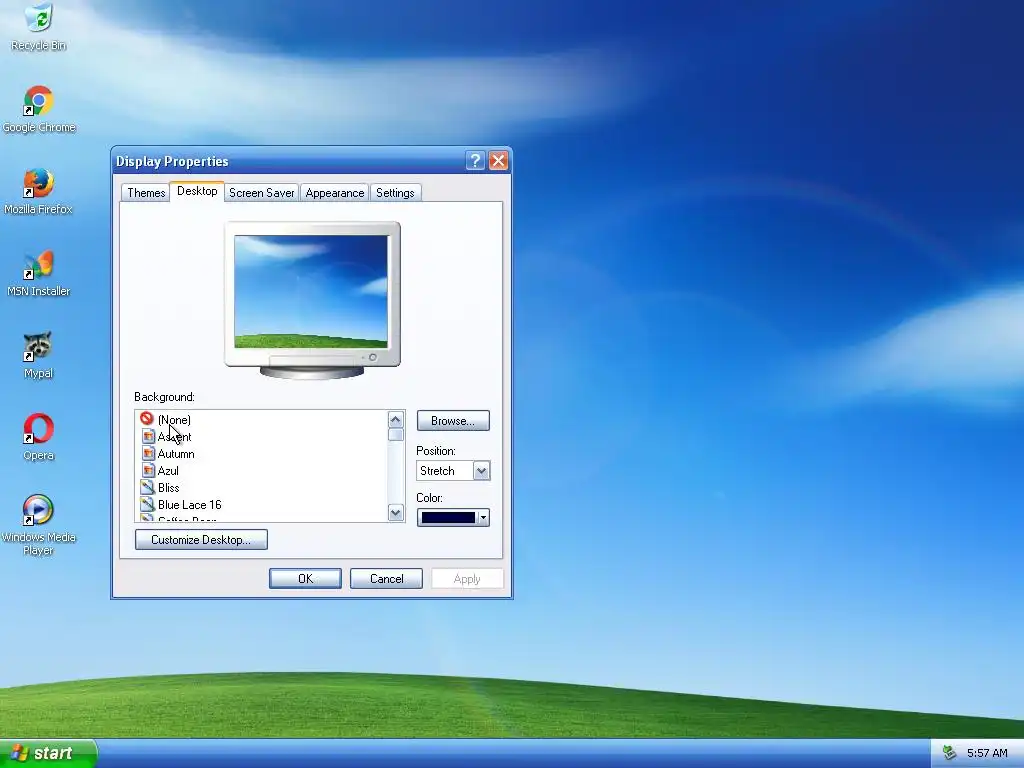Screen dimensions: 1024x768
Task: Click the monitor wallpaper preview image
Action: click(311, 291)
